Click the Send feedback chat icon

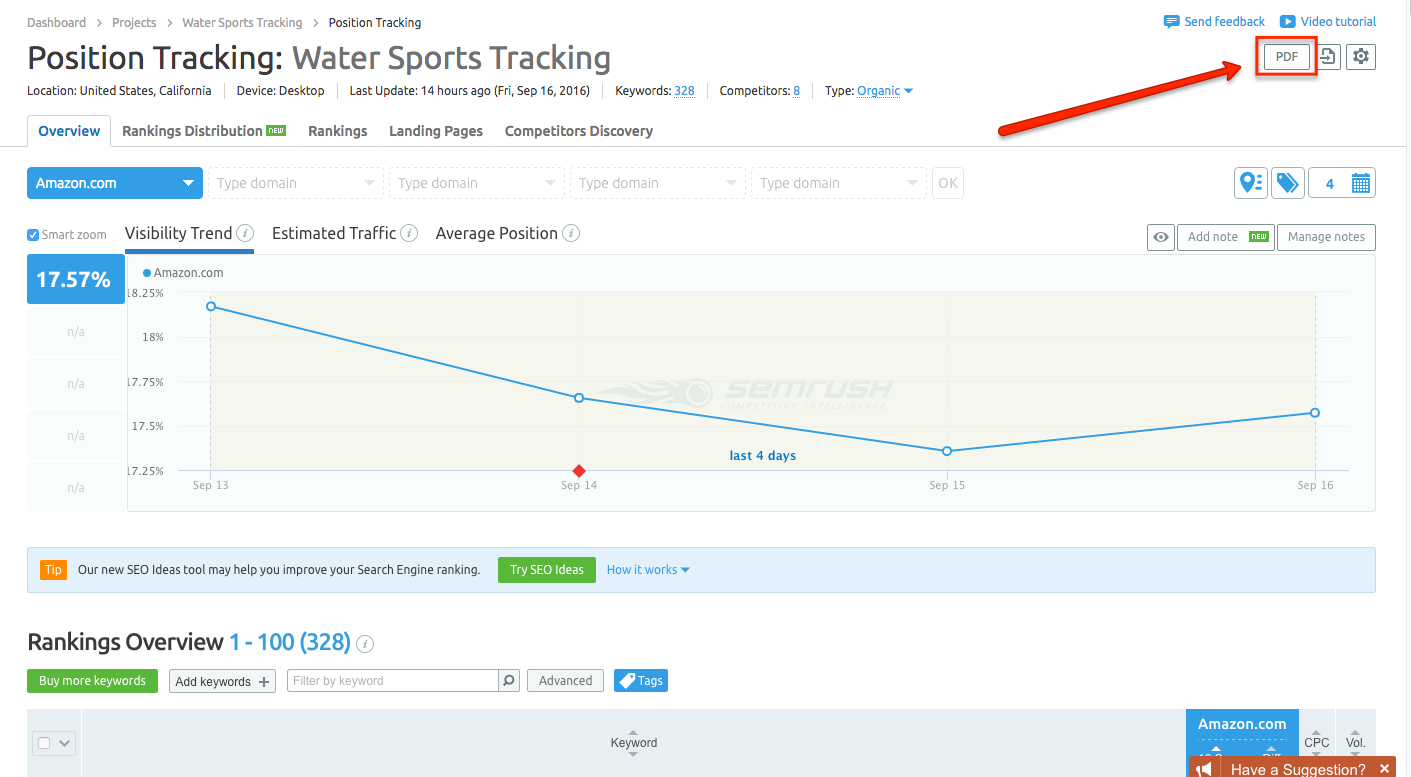[x=1173, y=21]
